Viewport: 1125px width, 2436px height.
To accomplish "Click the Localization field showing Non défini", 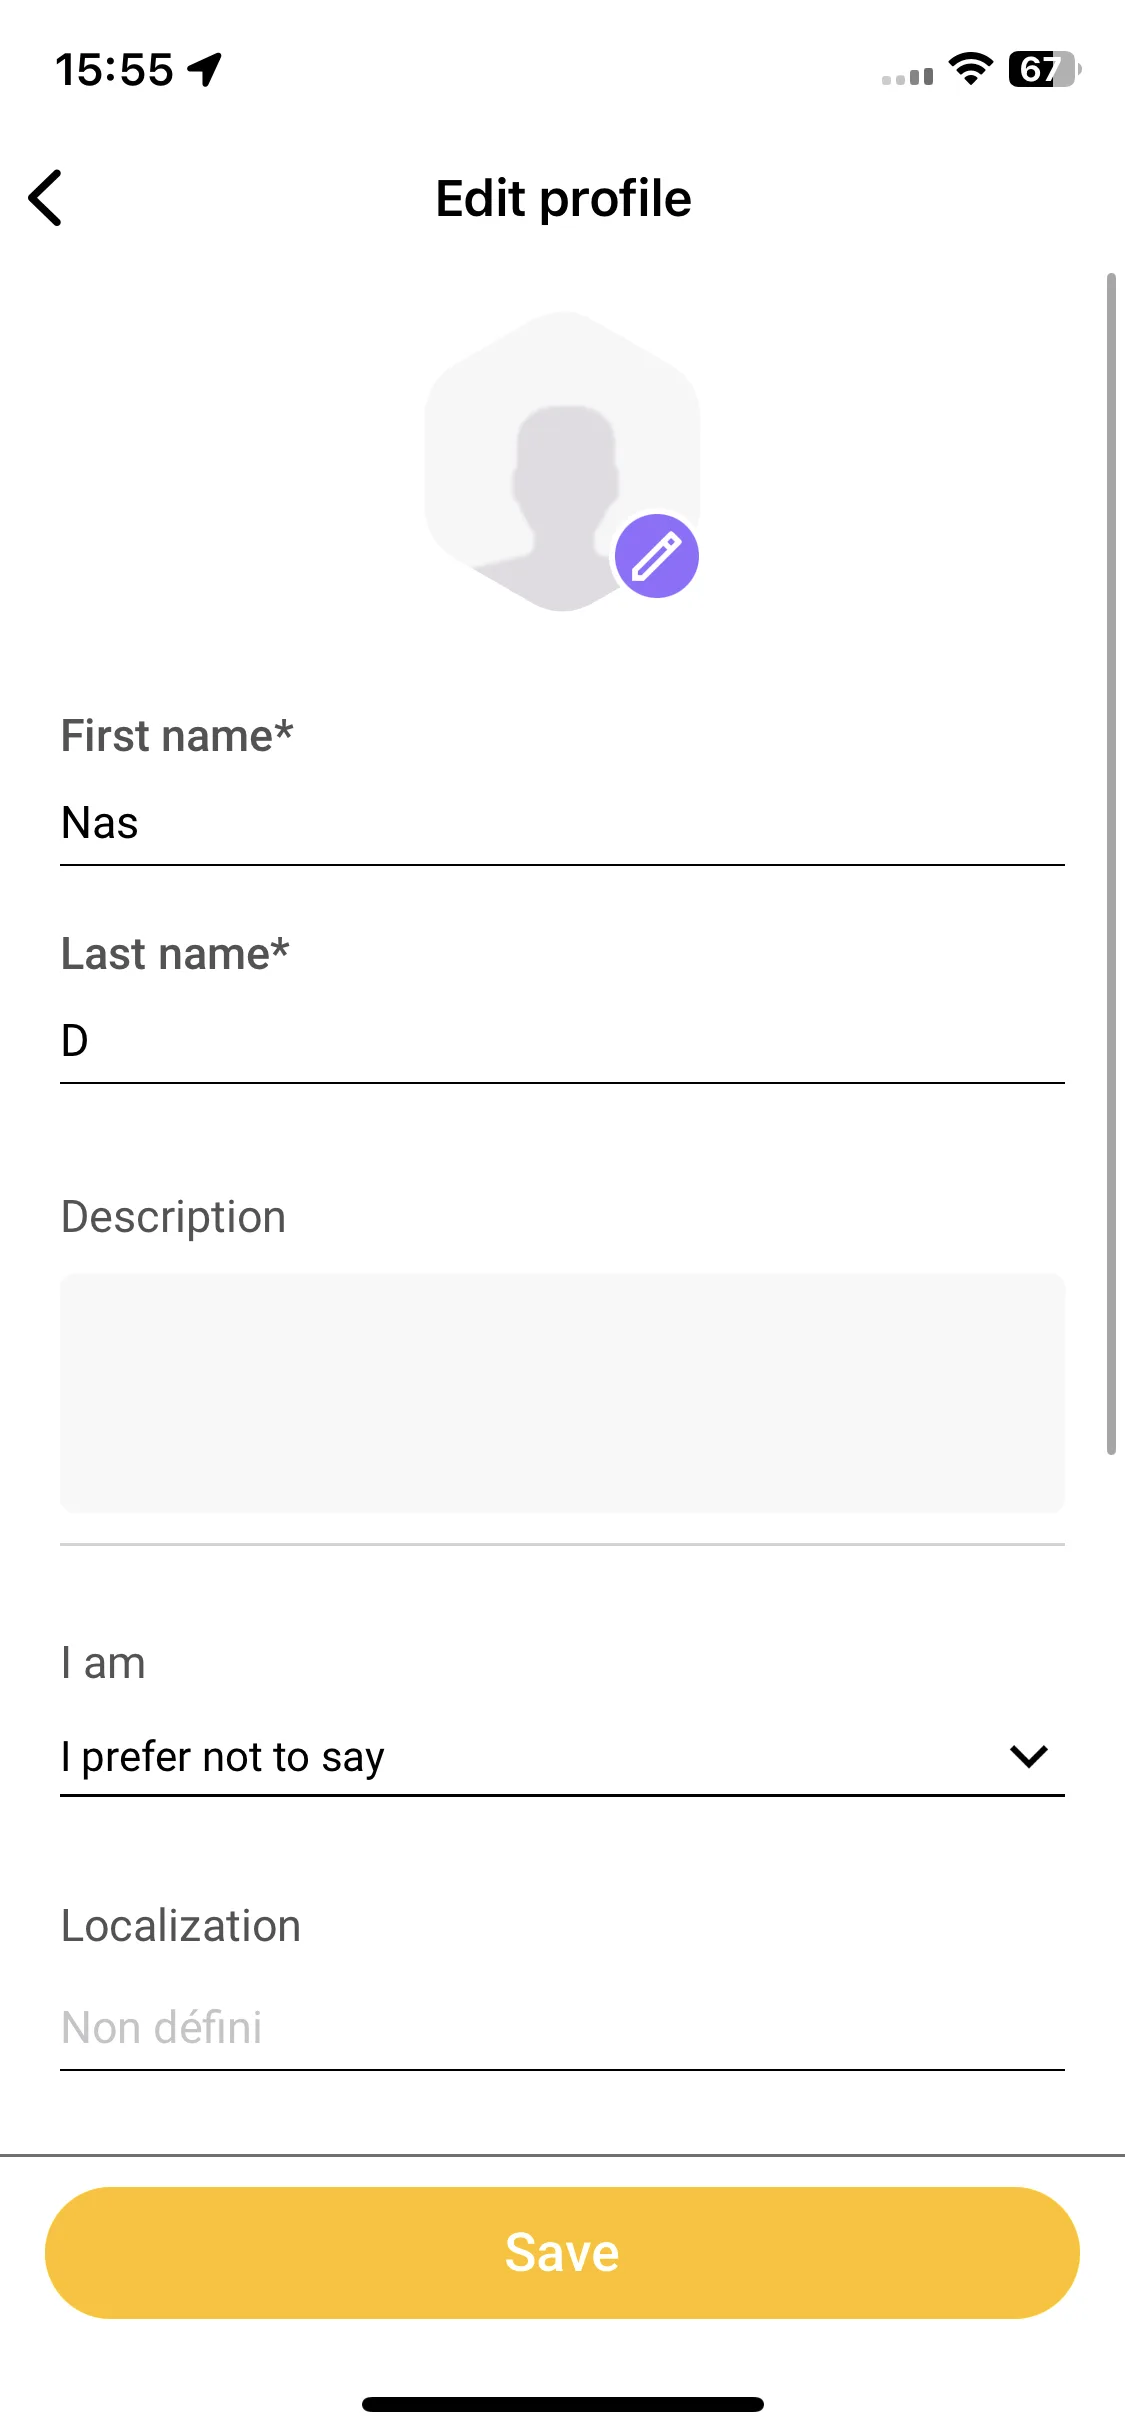I will point(562,2029).
